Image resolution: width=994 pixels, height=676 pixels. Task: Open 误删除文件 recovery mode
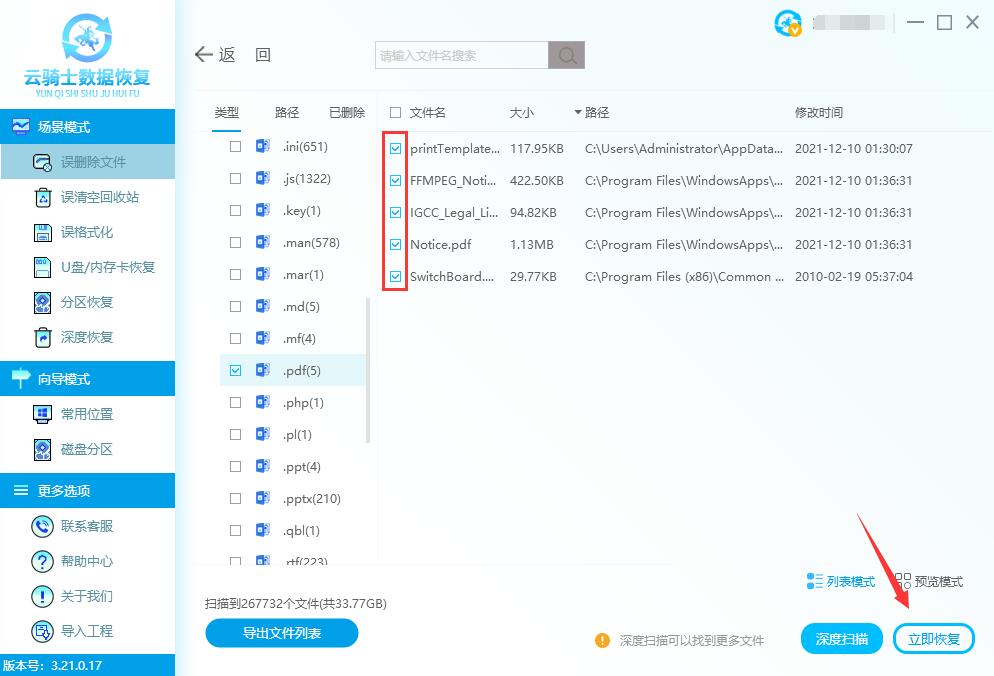tap(87, 162)
